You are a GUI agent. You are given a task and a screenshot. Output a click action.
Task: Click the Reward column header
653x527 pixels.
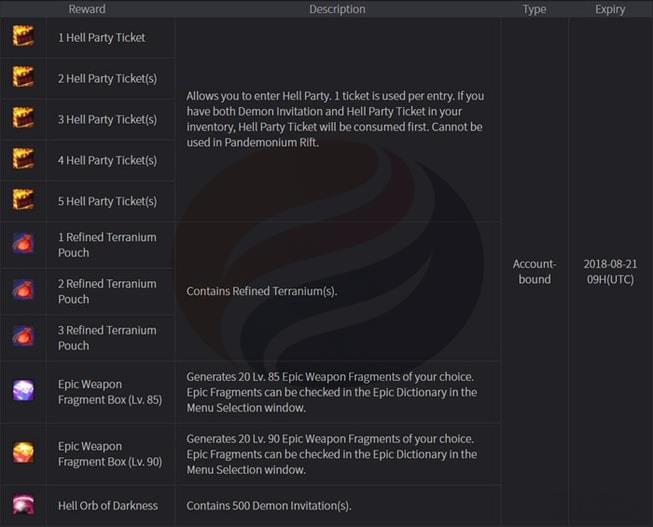coord(87,9)
